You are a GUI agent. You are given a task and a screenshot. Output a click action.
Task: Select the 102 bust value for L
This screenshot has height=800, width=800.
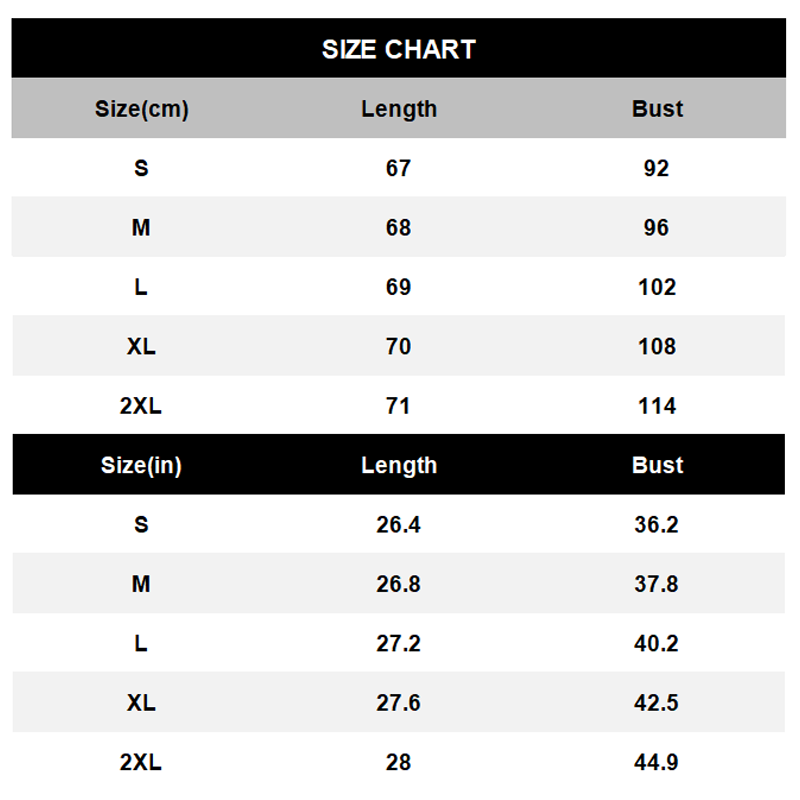(657, 287)
